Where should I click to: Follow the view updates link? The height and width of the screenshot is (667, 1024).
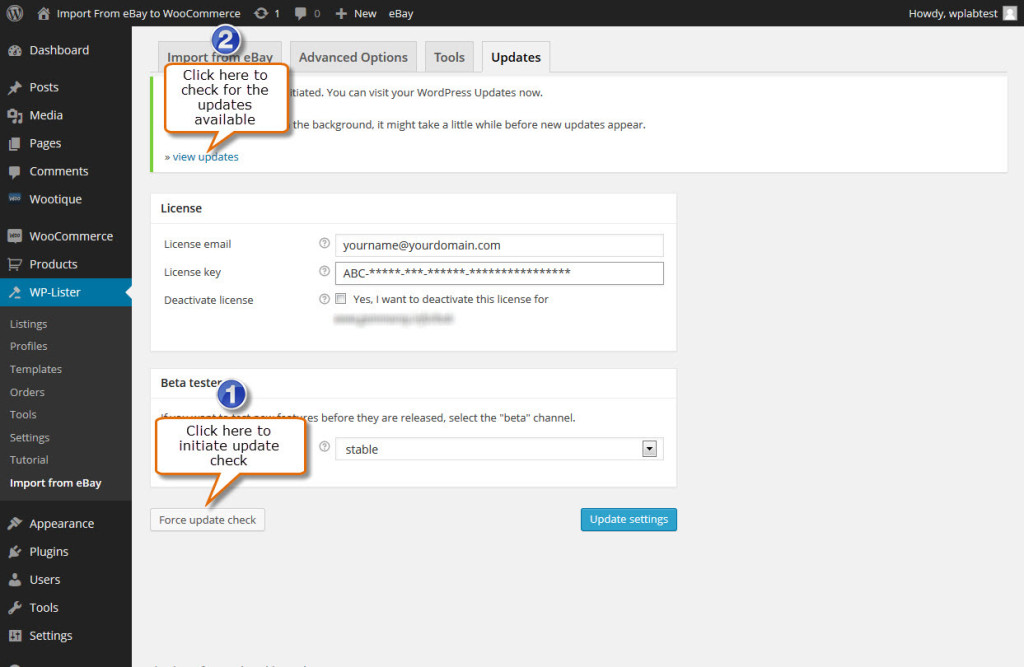click(x=205, y=157)
